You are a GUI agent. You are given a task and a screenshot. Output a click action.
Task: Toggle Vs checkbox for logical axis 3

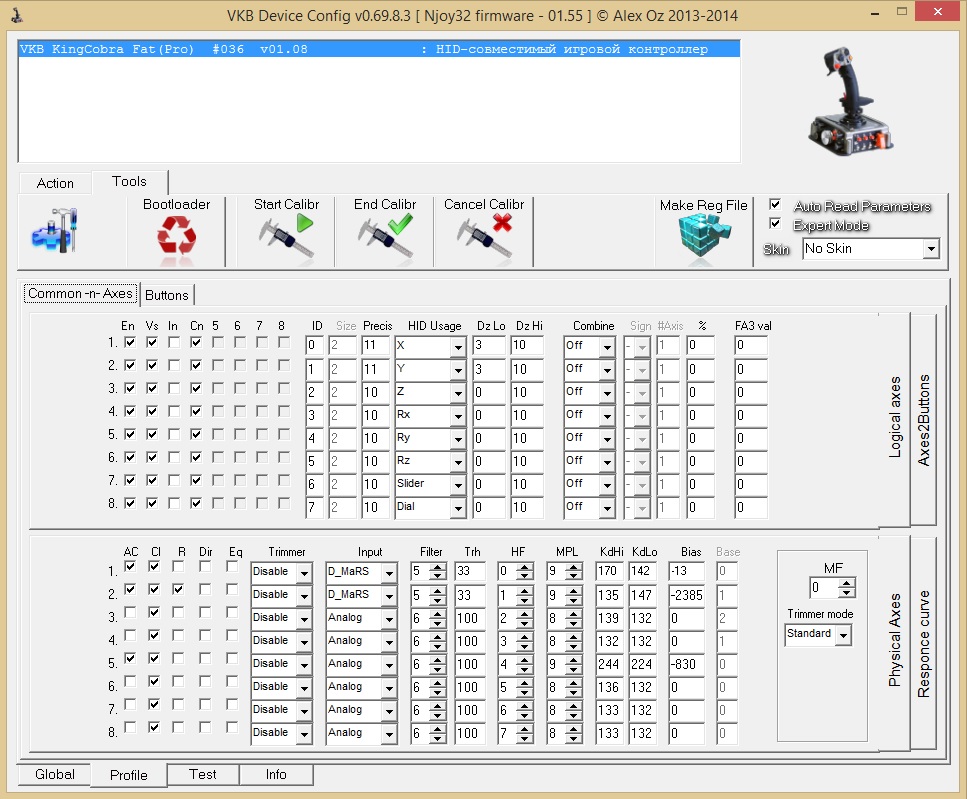[x=152, y=388]
